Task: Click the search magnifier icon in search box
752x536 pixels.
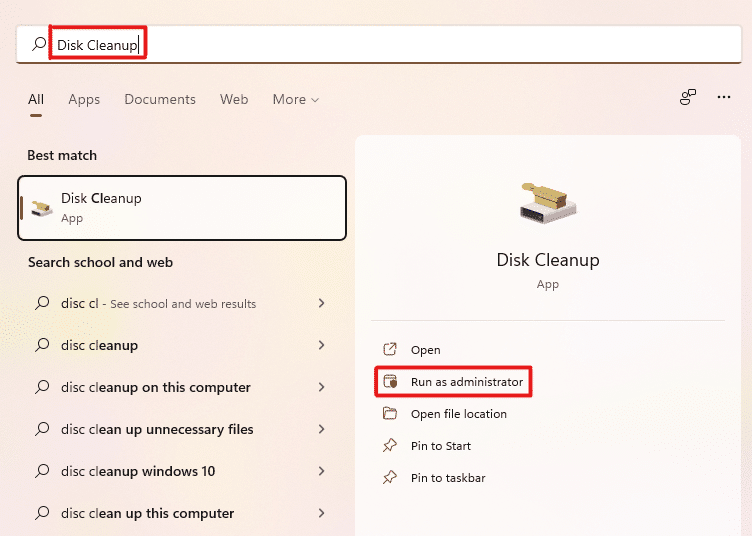Action: click(x=39, y=44)
